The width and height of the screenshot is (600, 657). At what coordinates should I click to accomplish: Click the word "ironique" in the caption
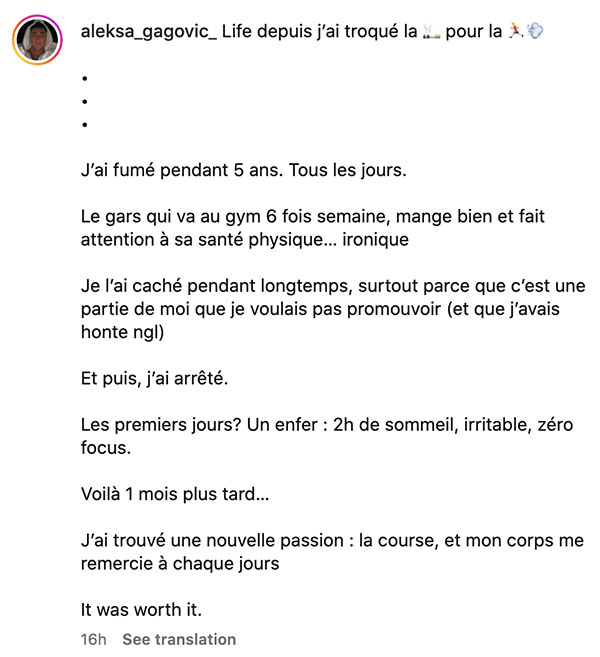(375, 240)
